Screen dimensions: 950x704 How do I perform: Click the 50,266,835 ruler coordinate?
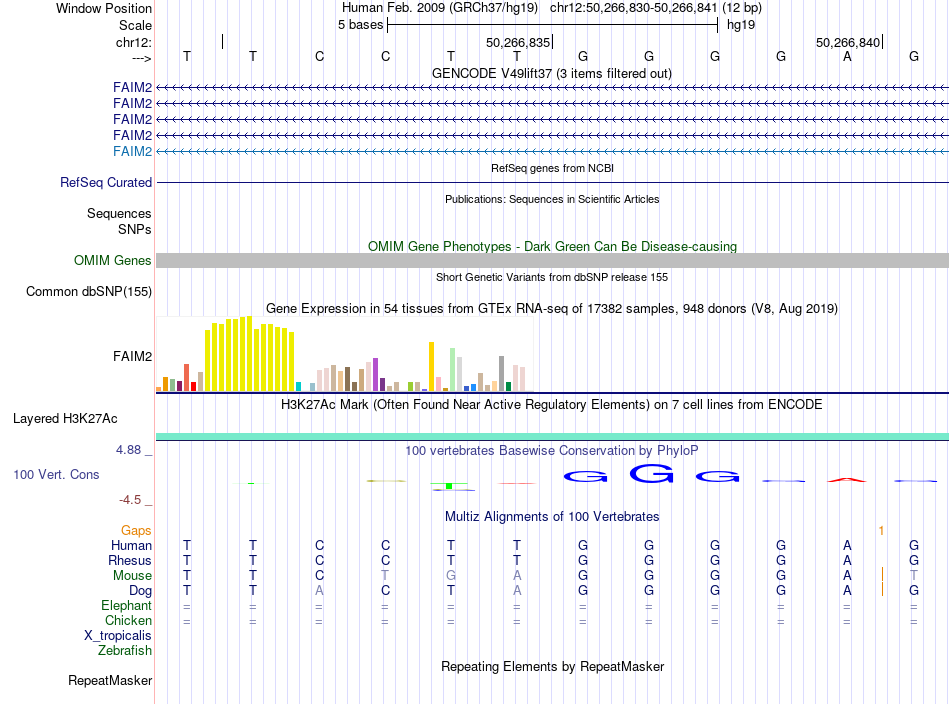[518, 42]
